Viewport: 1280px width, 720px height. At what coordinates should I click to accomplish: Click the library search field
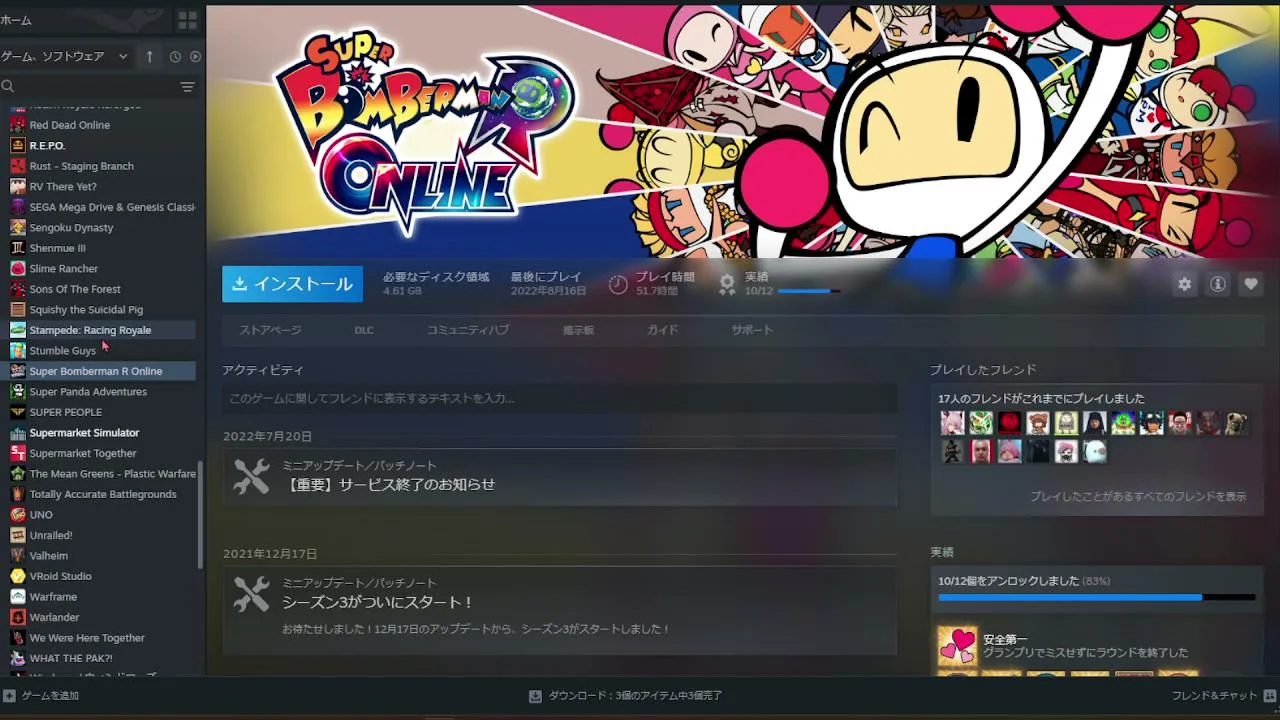[x=88, y=87]
